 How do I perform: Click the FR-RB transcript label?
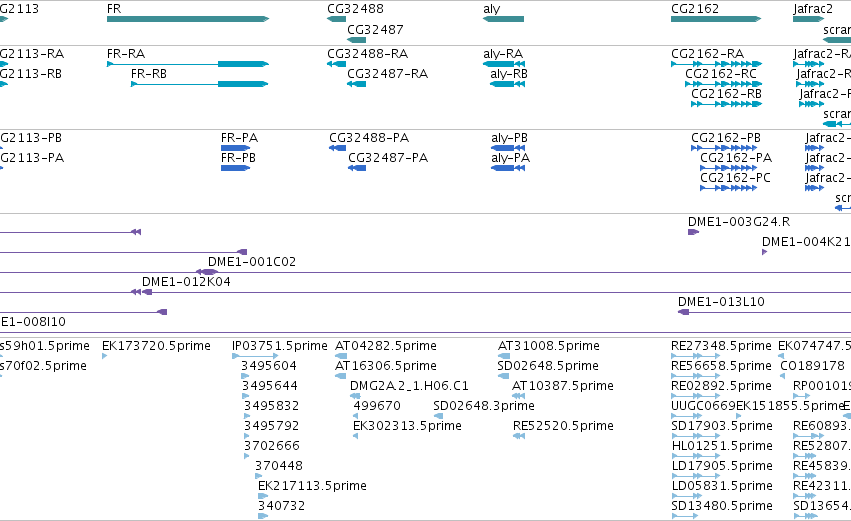149,74
